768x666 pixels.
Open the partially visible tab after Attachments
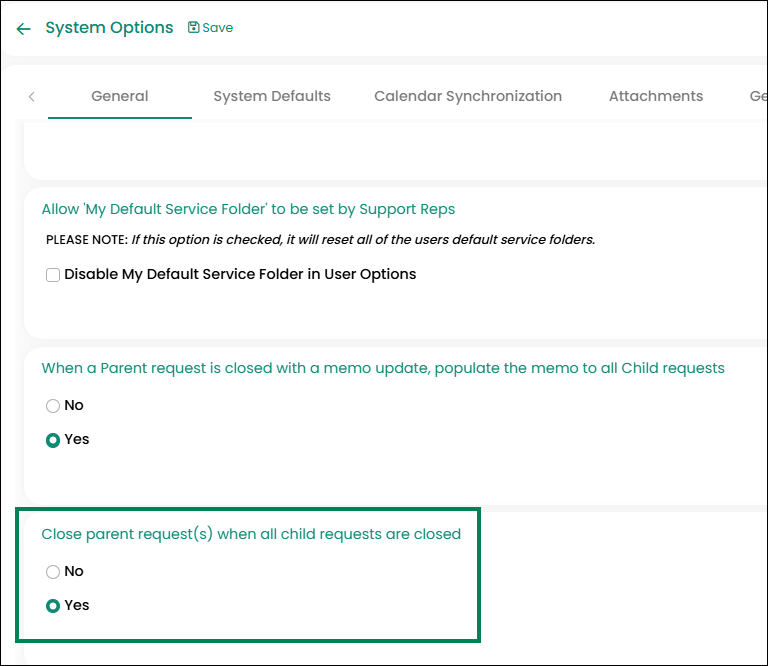coord(757,97)
